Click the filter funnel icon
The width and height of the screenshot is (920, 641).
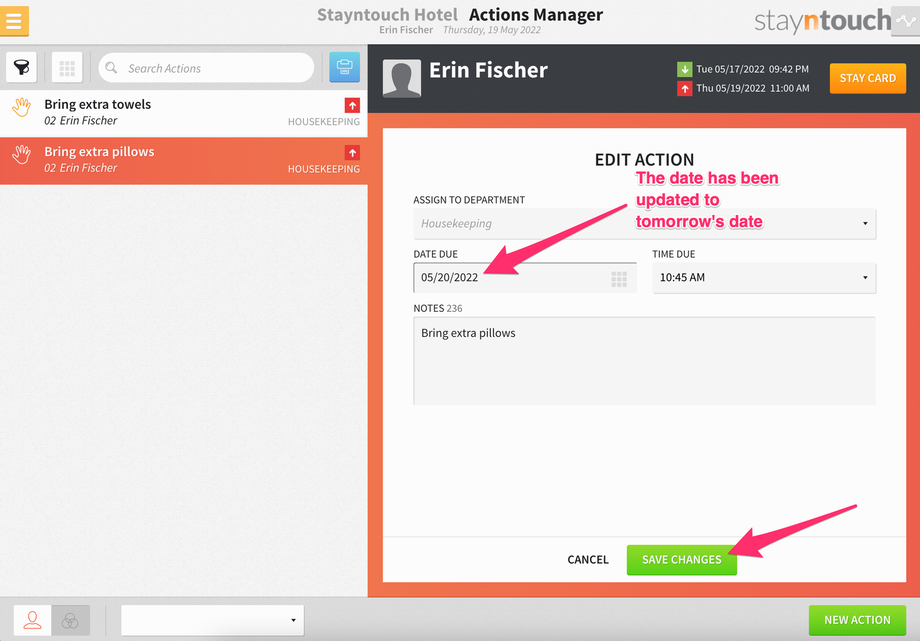coord(22,68)
